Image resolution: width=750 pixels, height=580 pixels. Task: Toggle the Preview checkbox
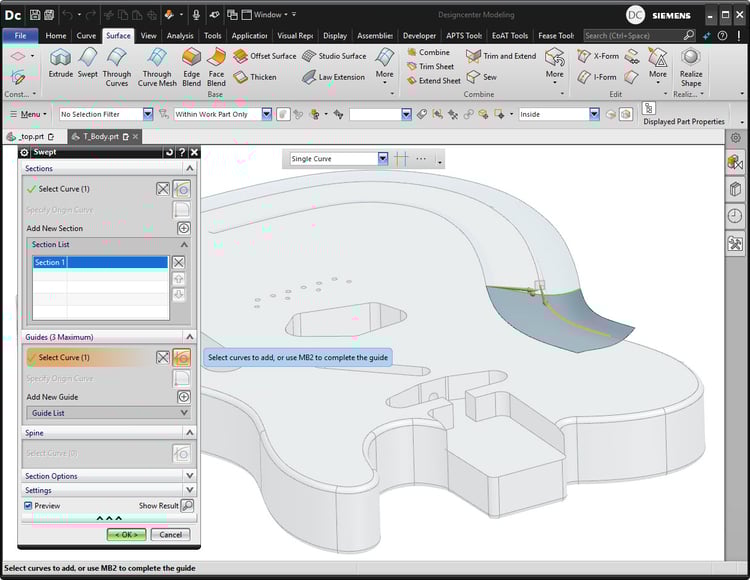click(28, 506)
